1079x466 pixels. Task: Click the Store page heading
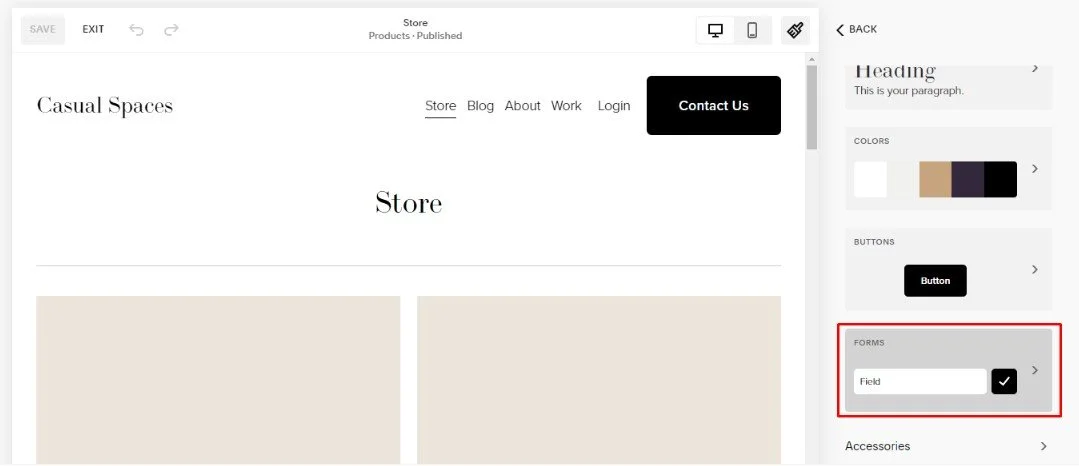(x=409, y=203)
